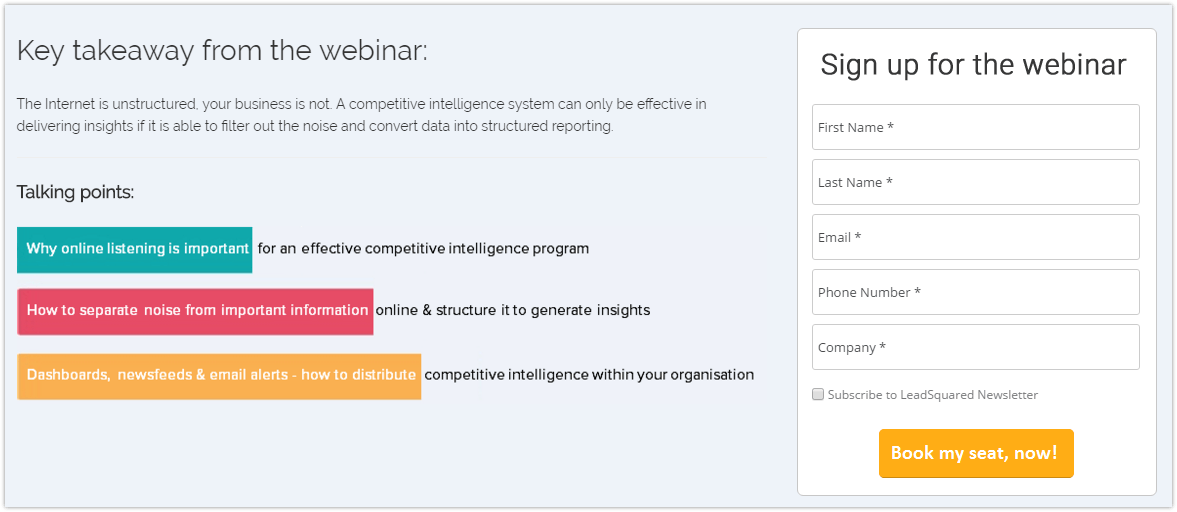Click the 'Subscribe to LeadSquared Newsletter' label text
Image resolution: width=1177 pixels, height=512 pixels.
coord(932,395)
